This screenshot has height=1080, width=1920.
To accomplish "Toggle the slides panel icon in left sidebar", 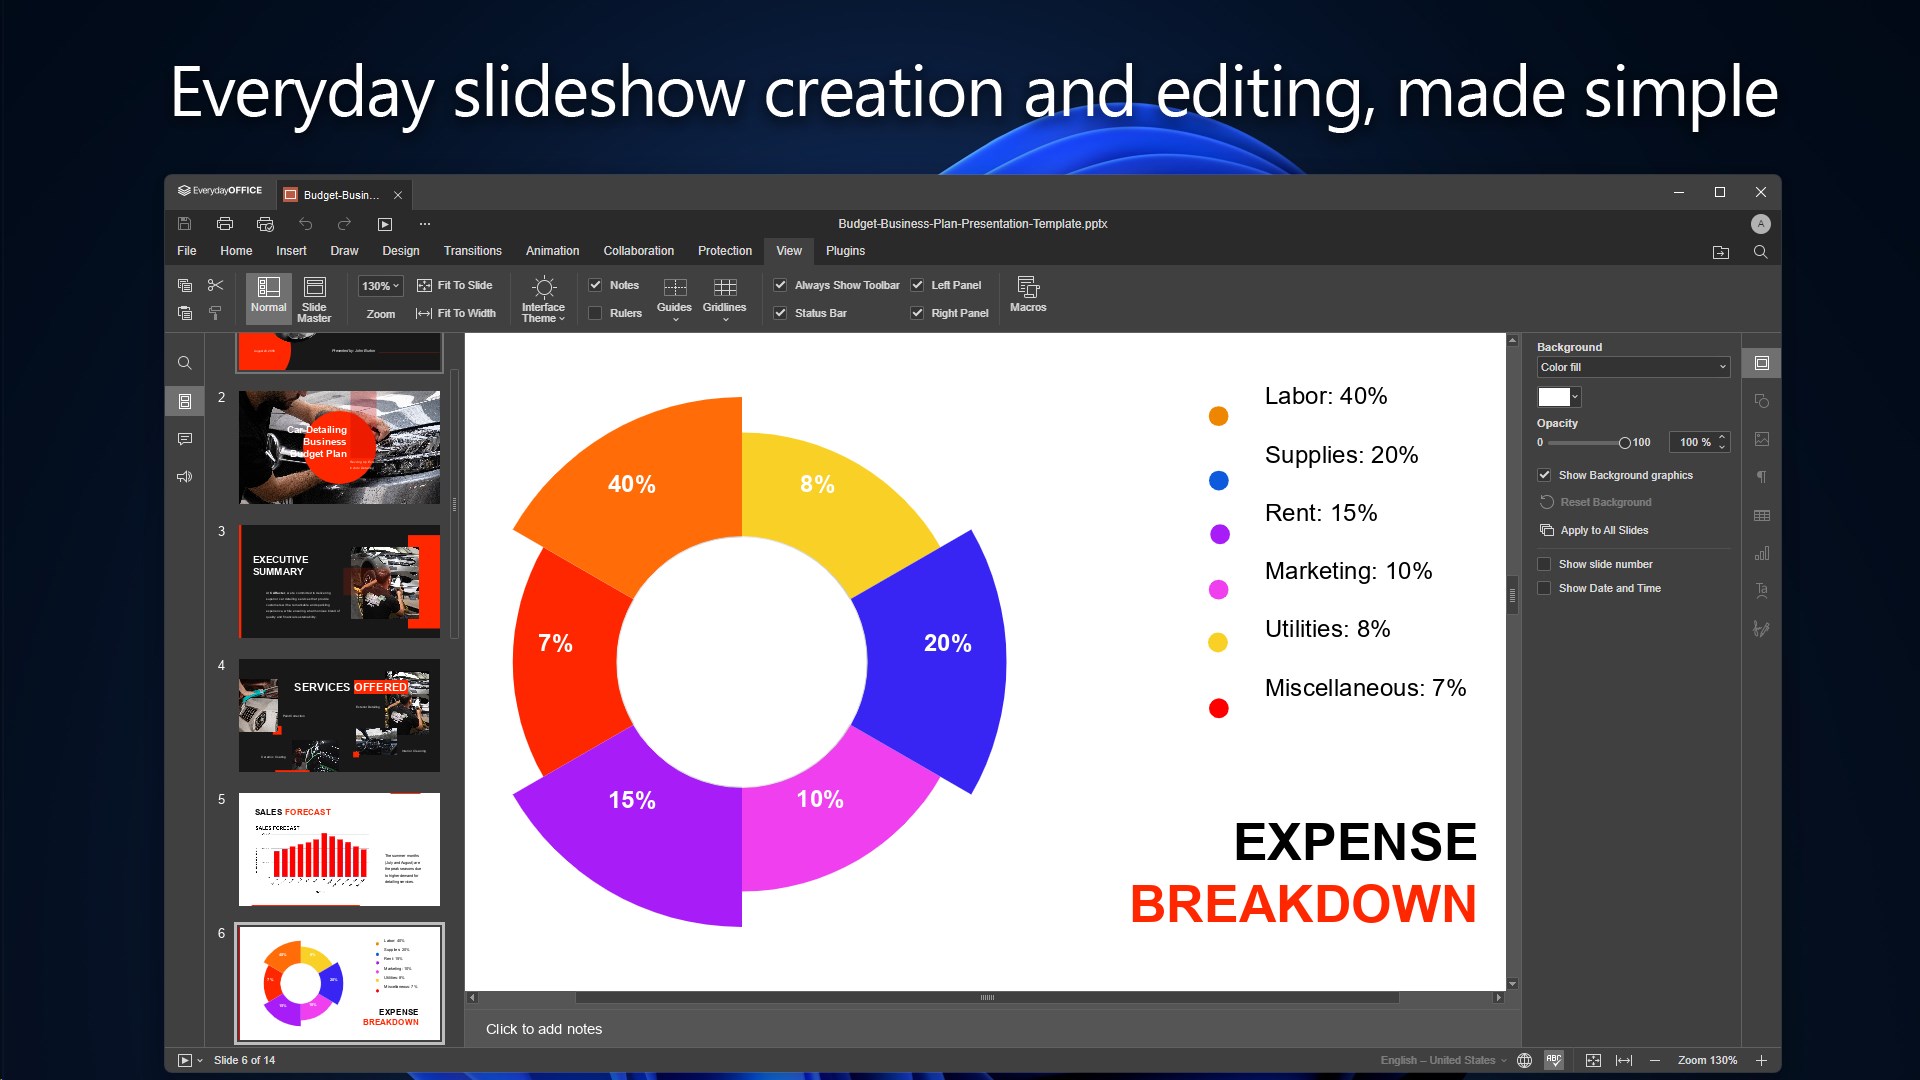I will (185, 401).
